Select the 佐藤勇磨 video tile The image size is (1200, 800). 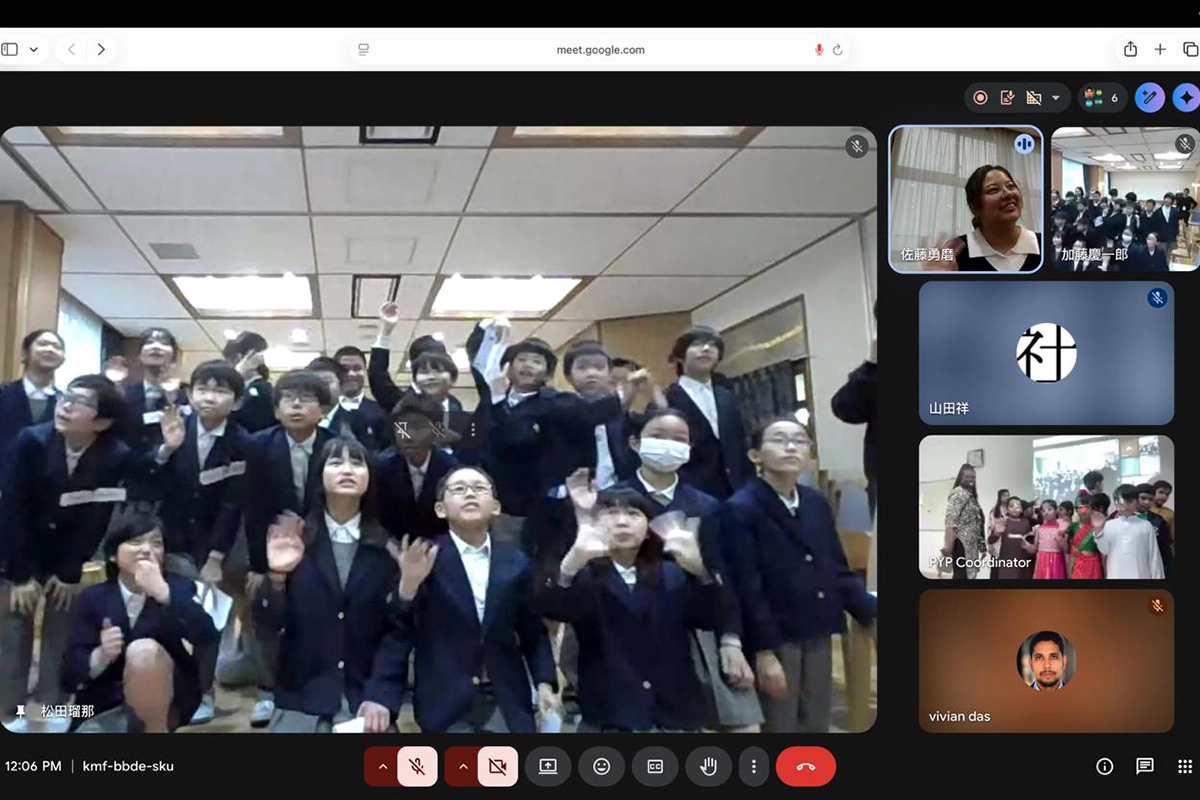pyautogui.click(x=966, y=199)
